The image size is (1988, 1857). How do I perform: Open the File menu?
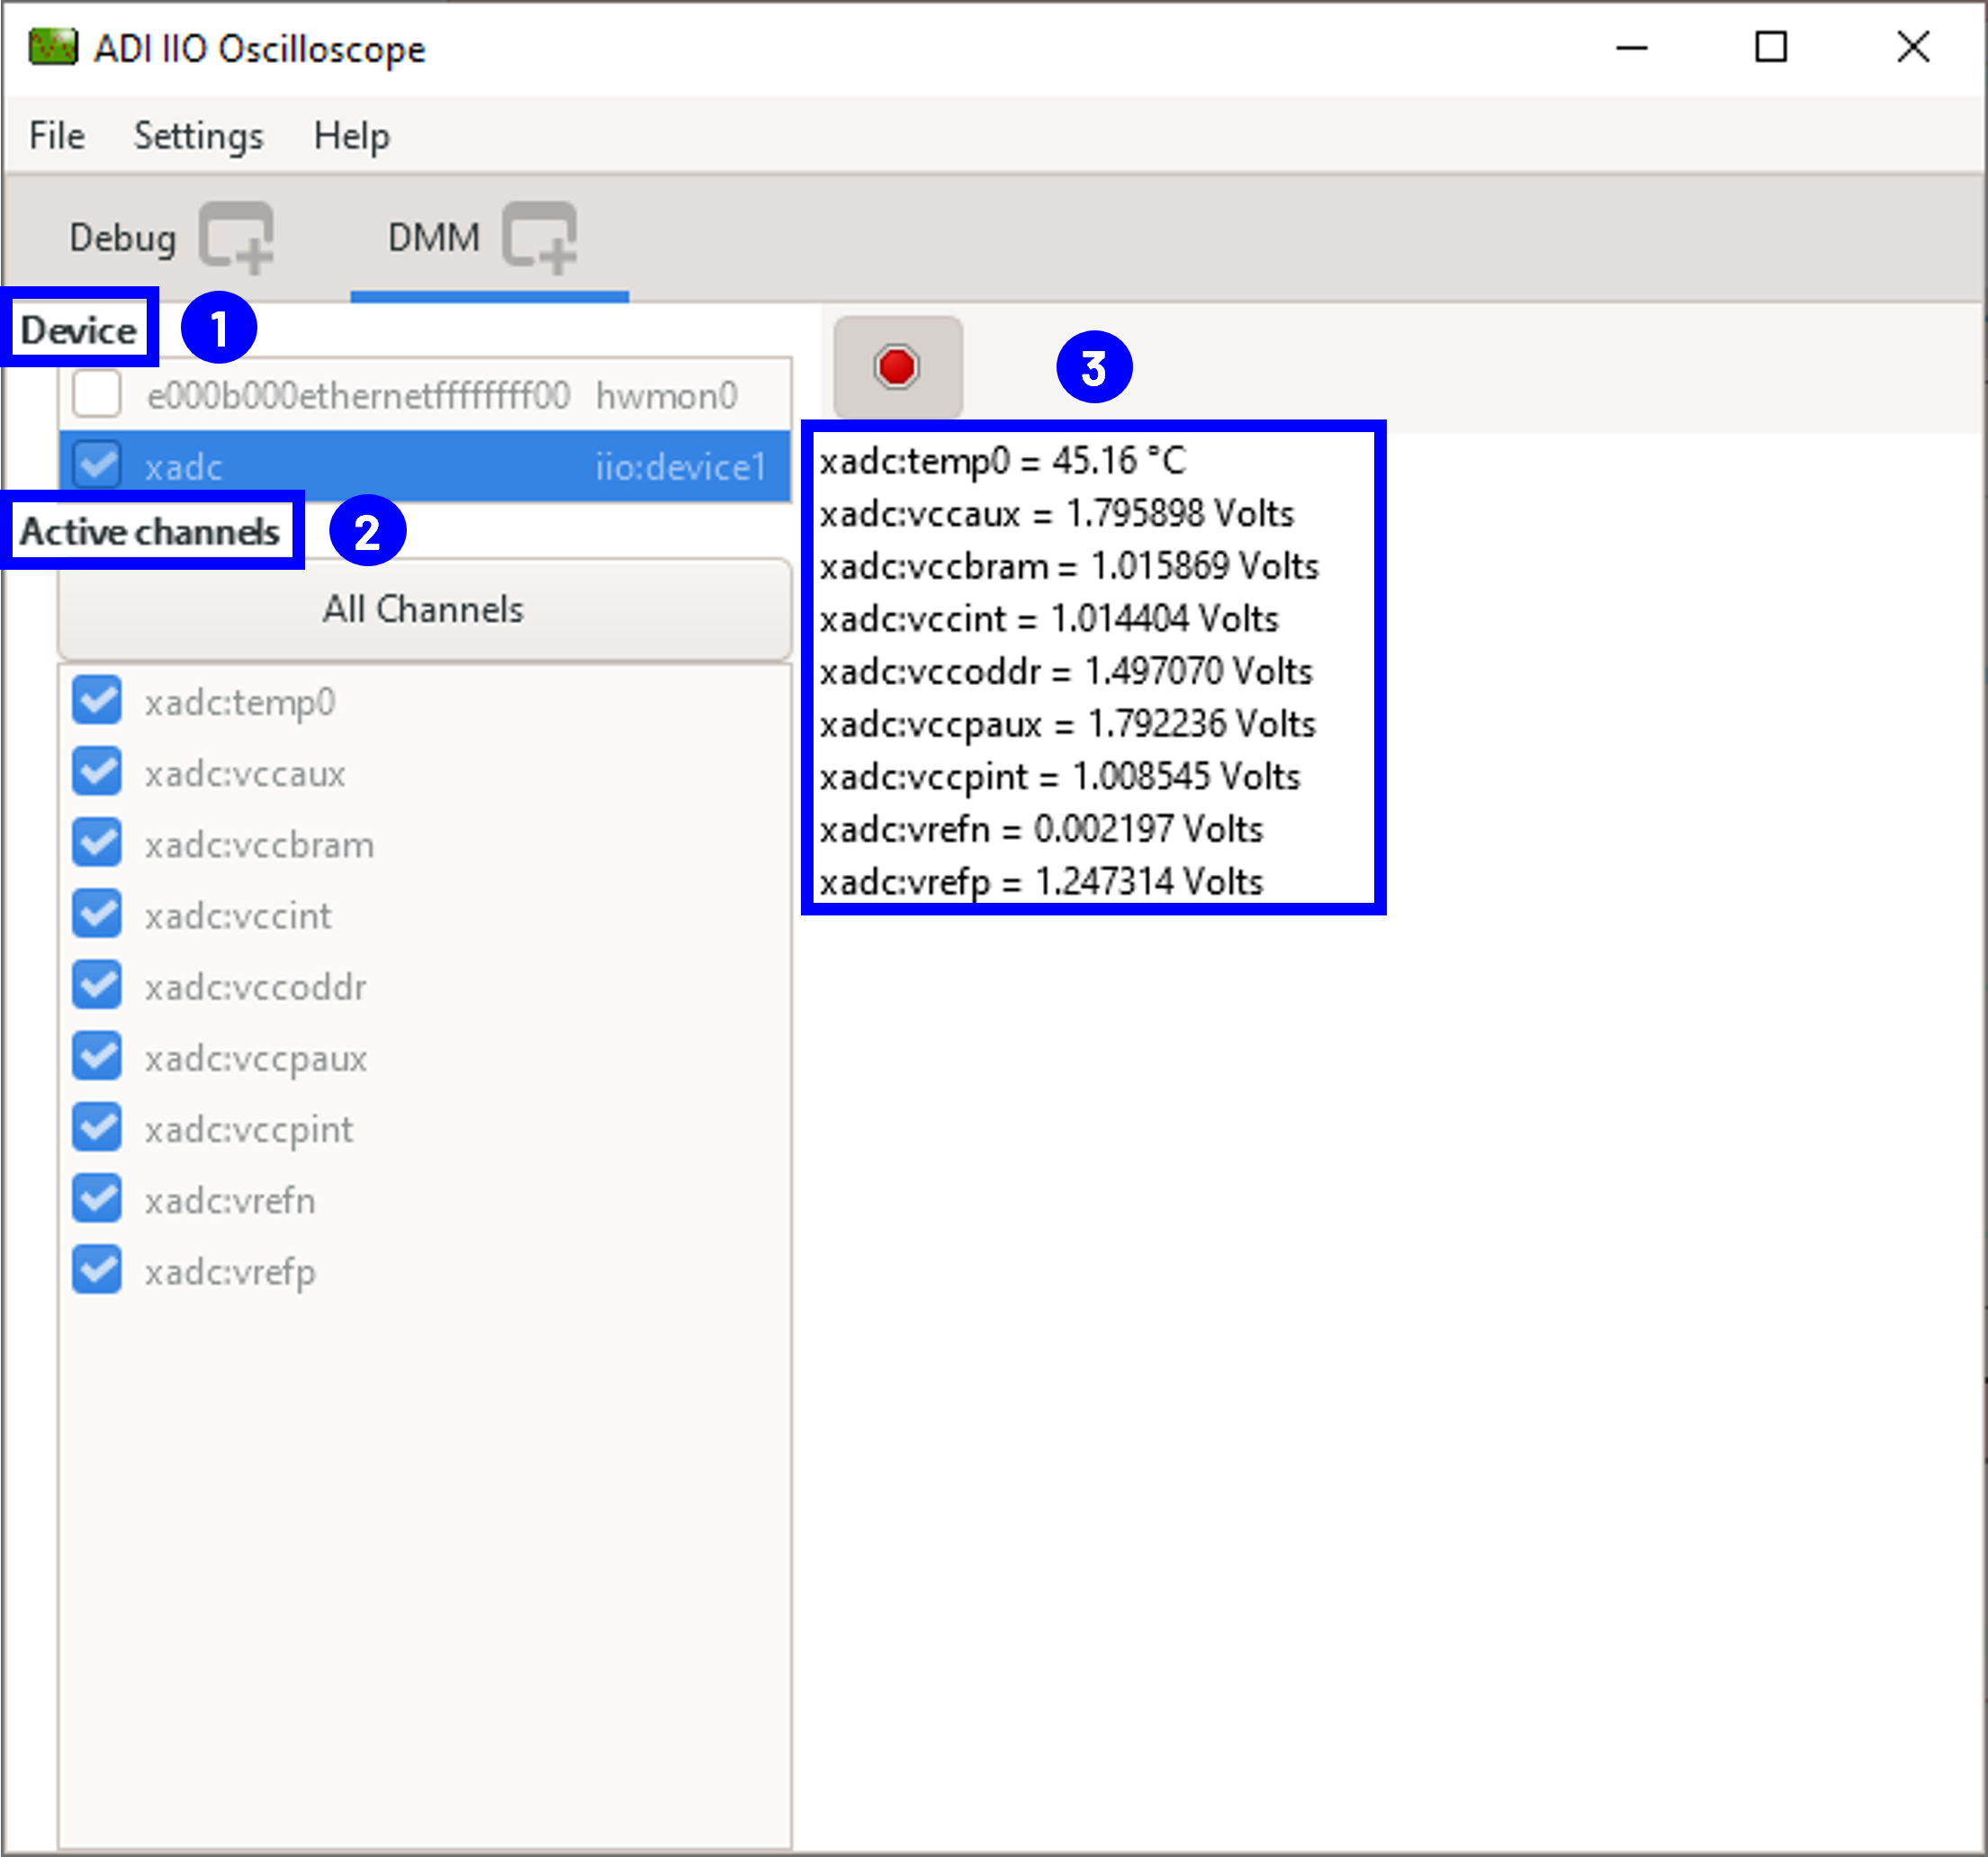(x=57, y=135)
